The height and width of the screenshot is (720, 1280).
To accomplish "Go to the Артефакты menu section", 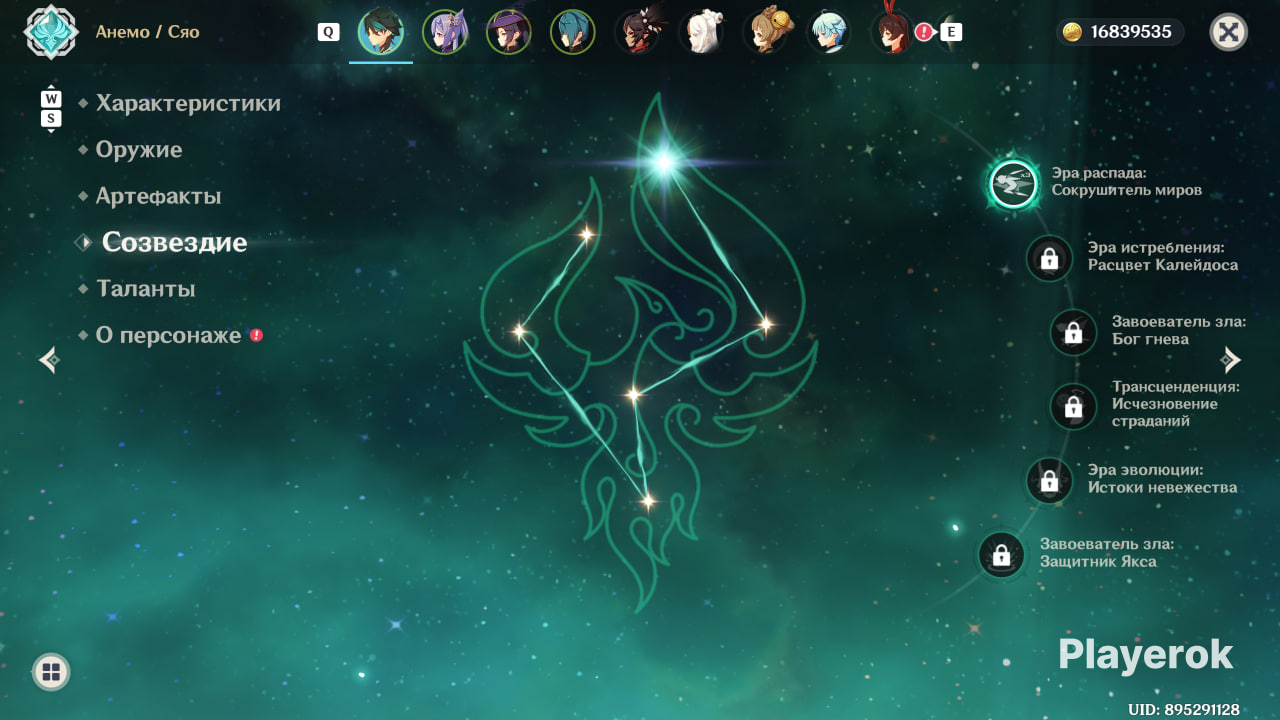I will 158,196.
